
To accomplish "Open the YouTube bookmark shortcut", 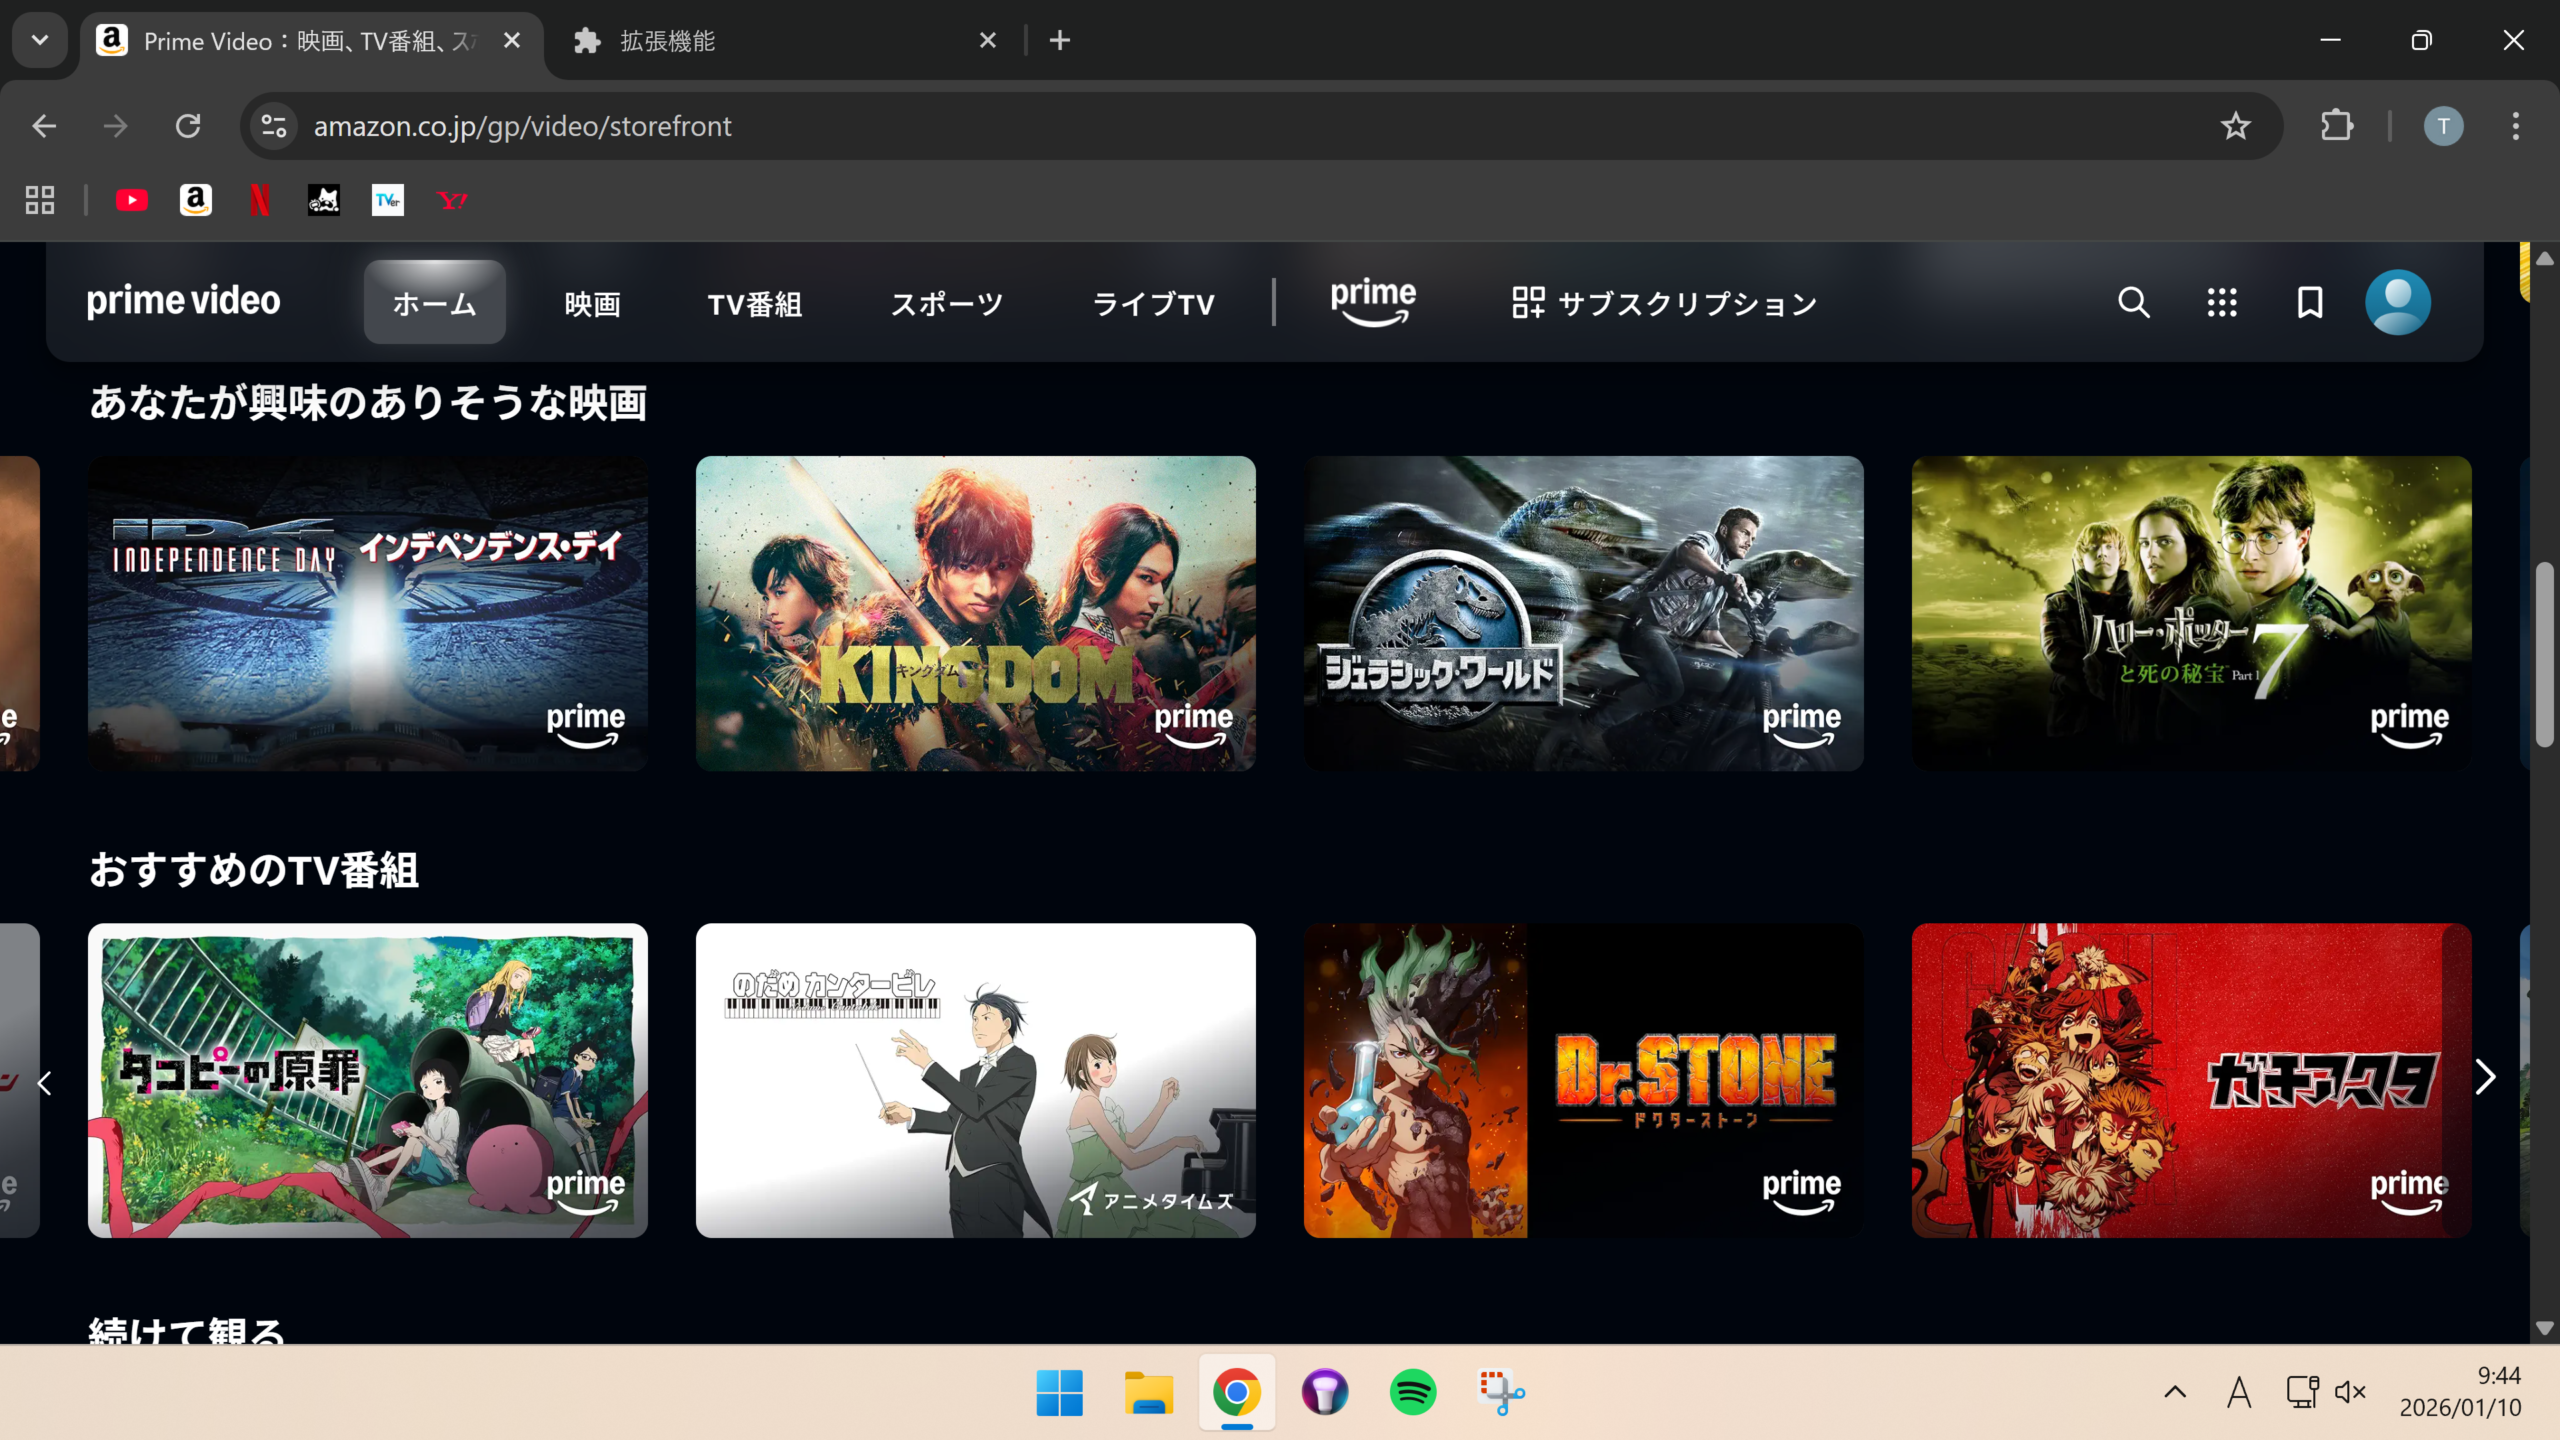I will pyautogui.click(x=131, y=200).
